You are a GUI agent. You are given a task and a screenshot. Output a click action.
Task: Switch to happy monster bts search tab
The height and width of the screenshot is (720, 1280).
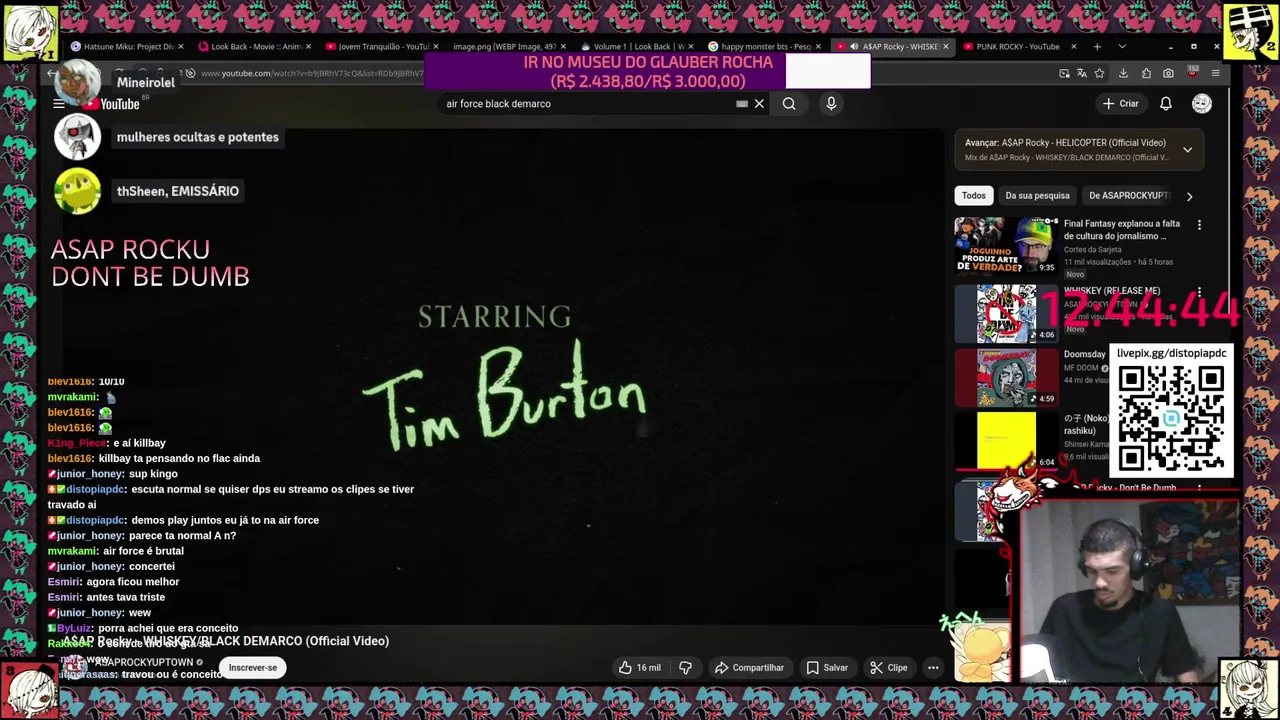tap(764, 46)
